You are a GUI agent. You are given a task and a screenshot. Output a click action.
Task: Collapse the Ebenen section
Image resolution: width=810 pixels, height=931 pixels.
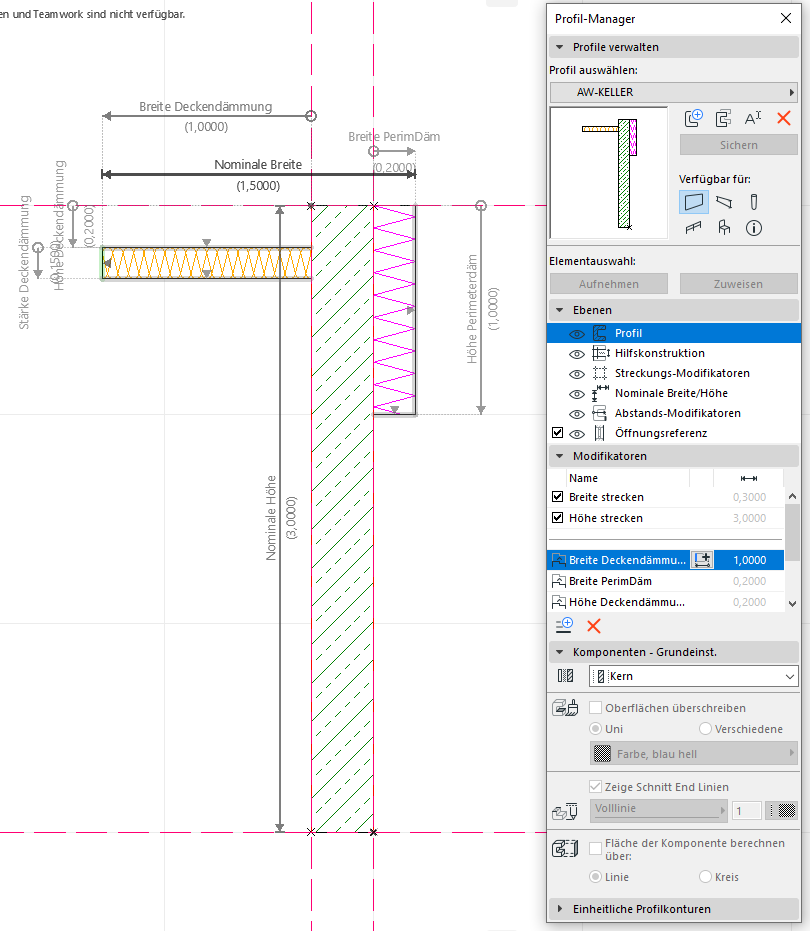558,310
